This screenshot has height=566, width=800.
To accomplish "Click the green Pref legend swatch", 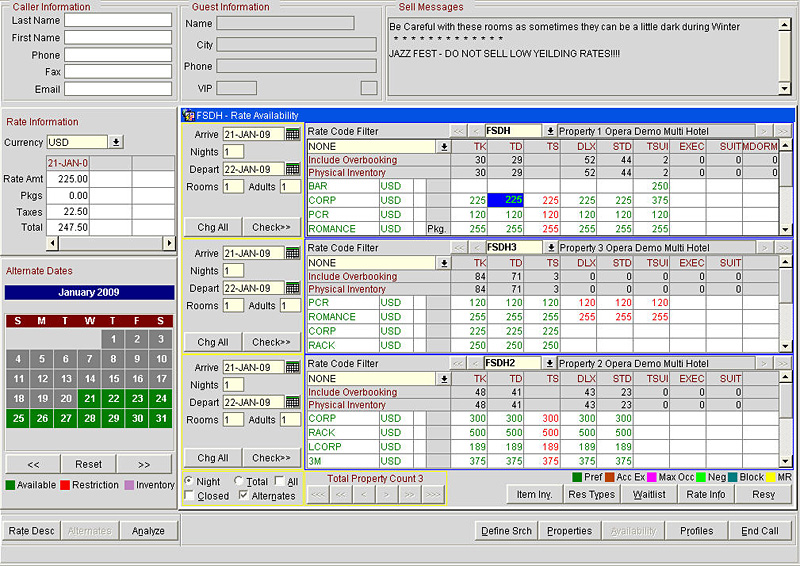I will point(577,477).
